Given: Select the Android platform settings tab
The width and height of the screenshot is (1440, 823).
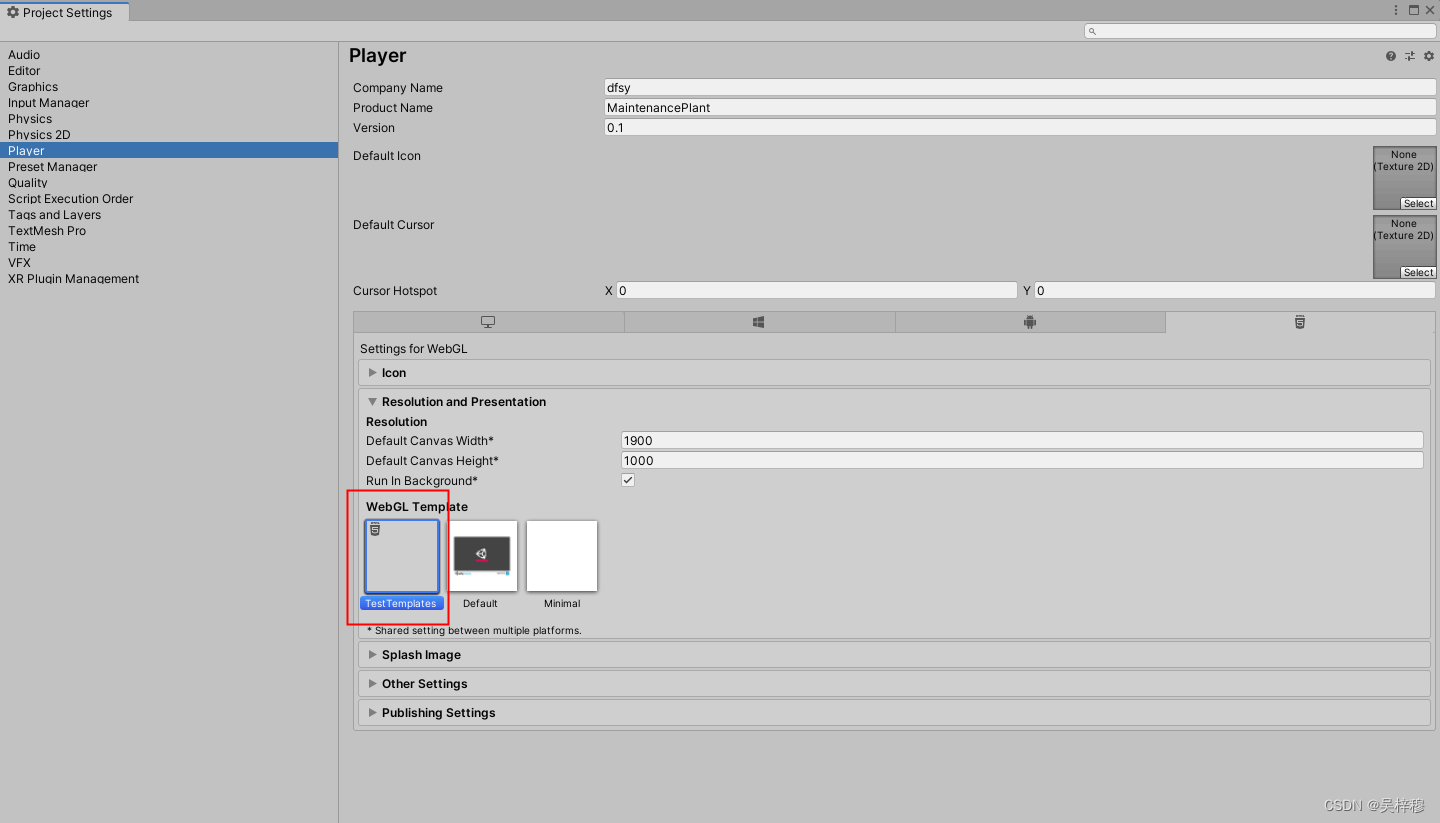Looking at the screenshot, I should click(x=1029, y=321).
